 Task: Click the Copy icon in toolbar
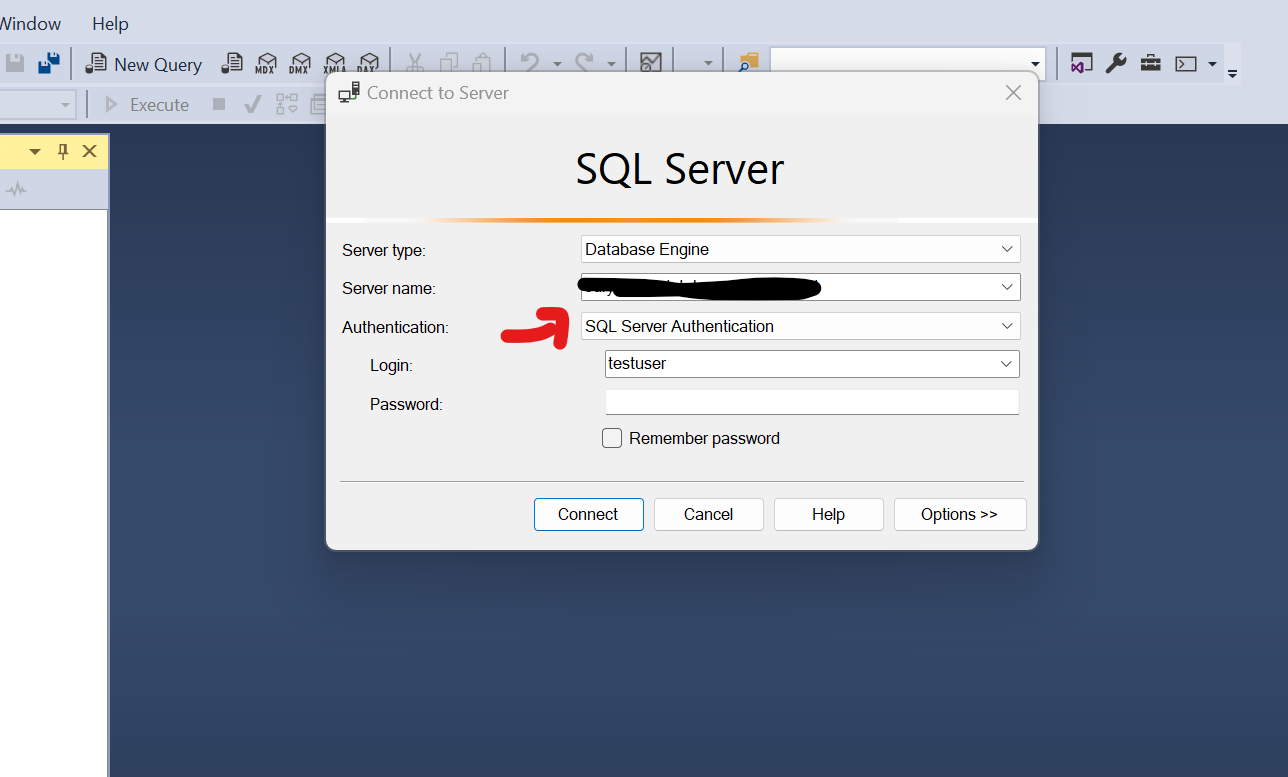tap(449, 64)
